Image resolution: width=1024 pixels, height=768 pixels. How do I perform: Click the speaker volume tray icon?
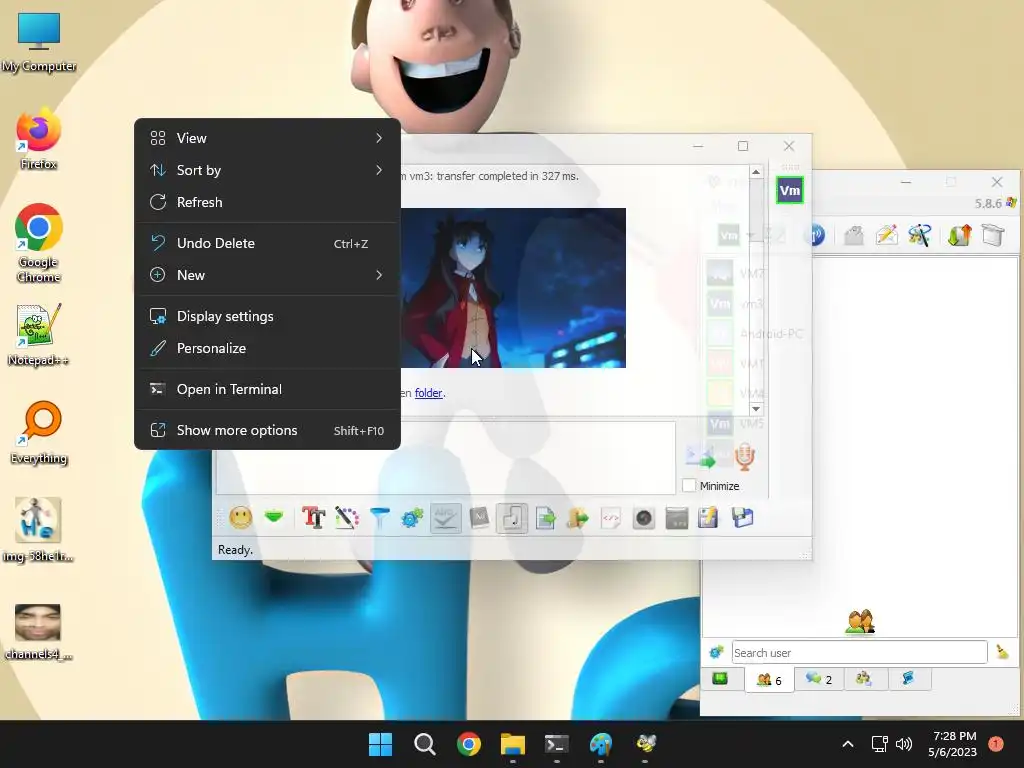click(x=904, y=744)
